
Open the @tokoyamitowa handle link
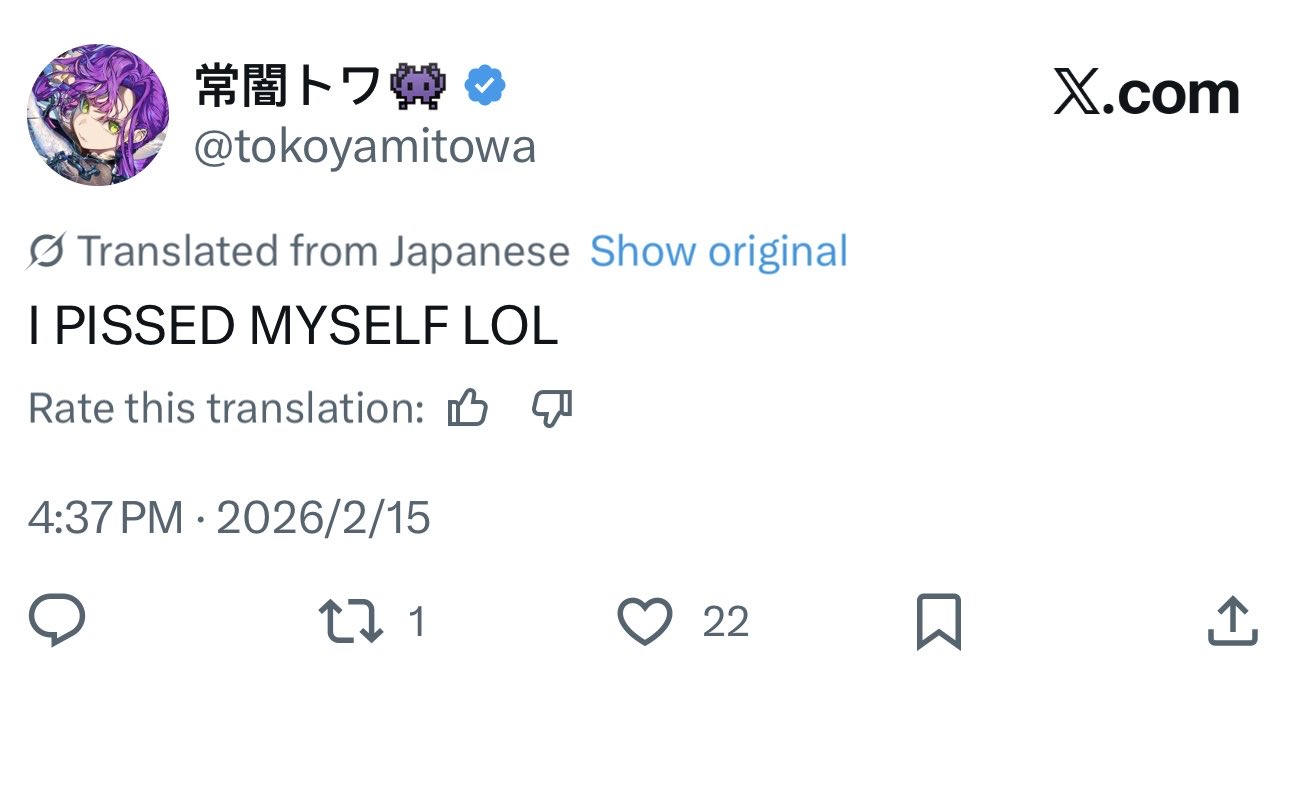tap(365, 148)
